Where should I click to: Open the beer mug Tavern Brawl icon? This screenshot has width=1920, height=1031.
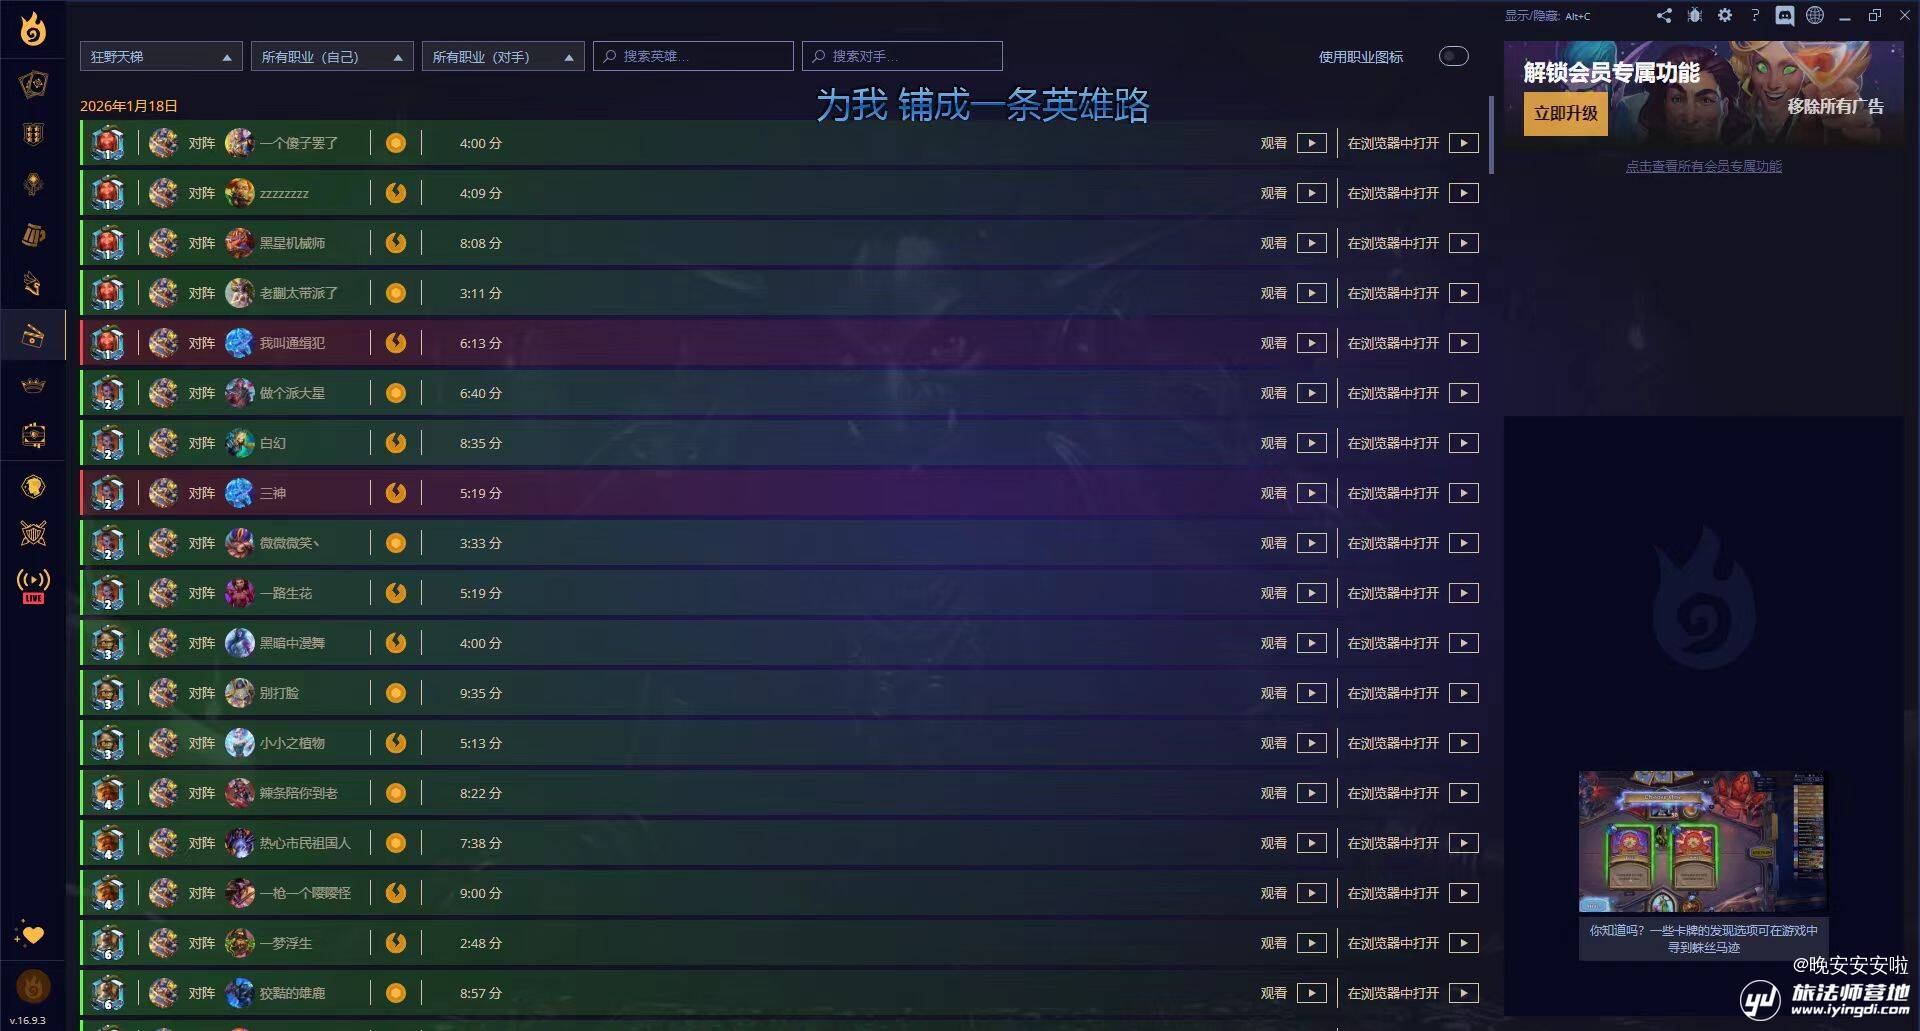[x=33, y=235]
